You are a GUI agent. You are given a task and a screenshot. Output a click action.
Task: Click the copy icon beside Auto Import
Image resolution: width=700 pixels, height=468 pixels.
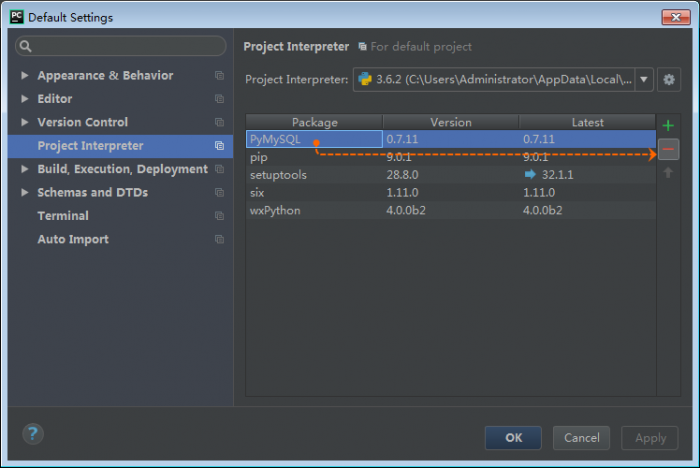tap(219, 240)
